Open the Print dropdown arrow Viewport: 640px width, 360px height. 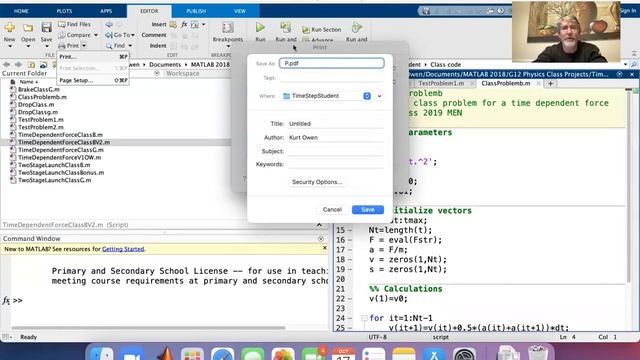(x=84, y=46)
